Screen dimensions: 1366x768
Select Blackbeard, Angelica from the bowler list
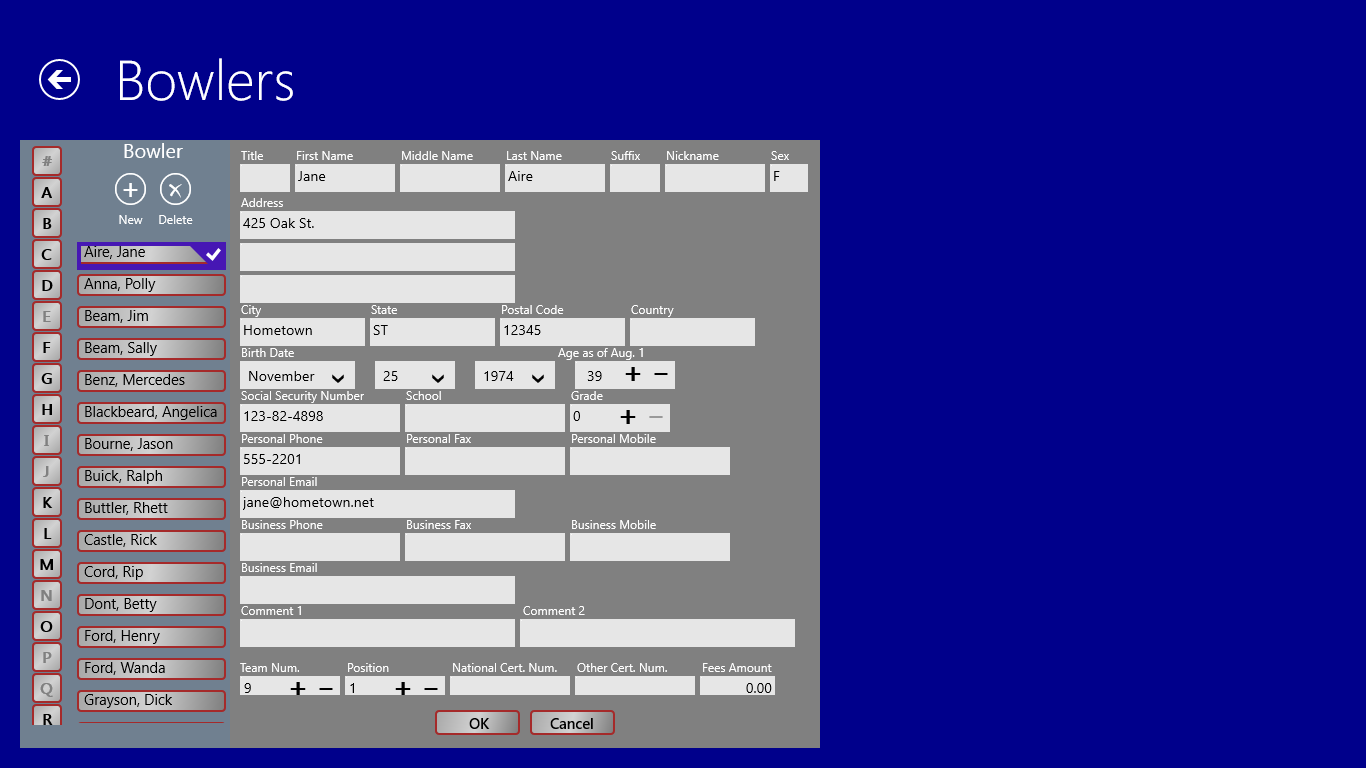point(151,412)
